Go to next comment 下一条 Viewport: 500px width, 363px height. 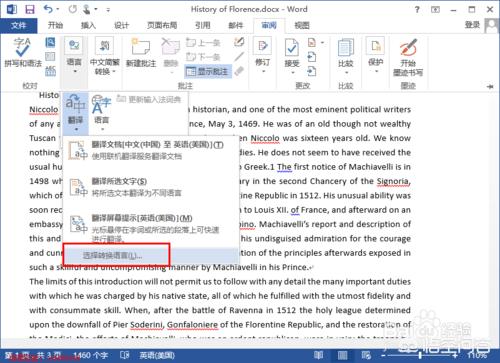[x=203, y=57]
